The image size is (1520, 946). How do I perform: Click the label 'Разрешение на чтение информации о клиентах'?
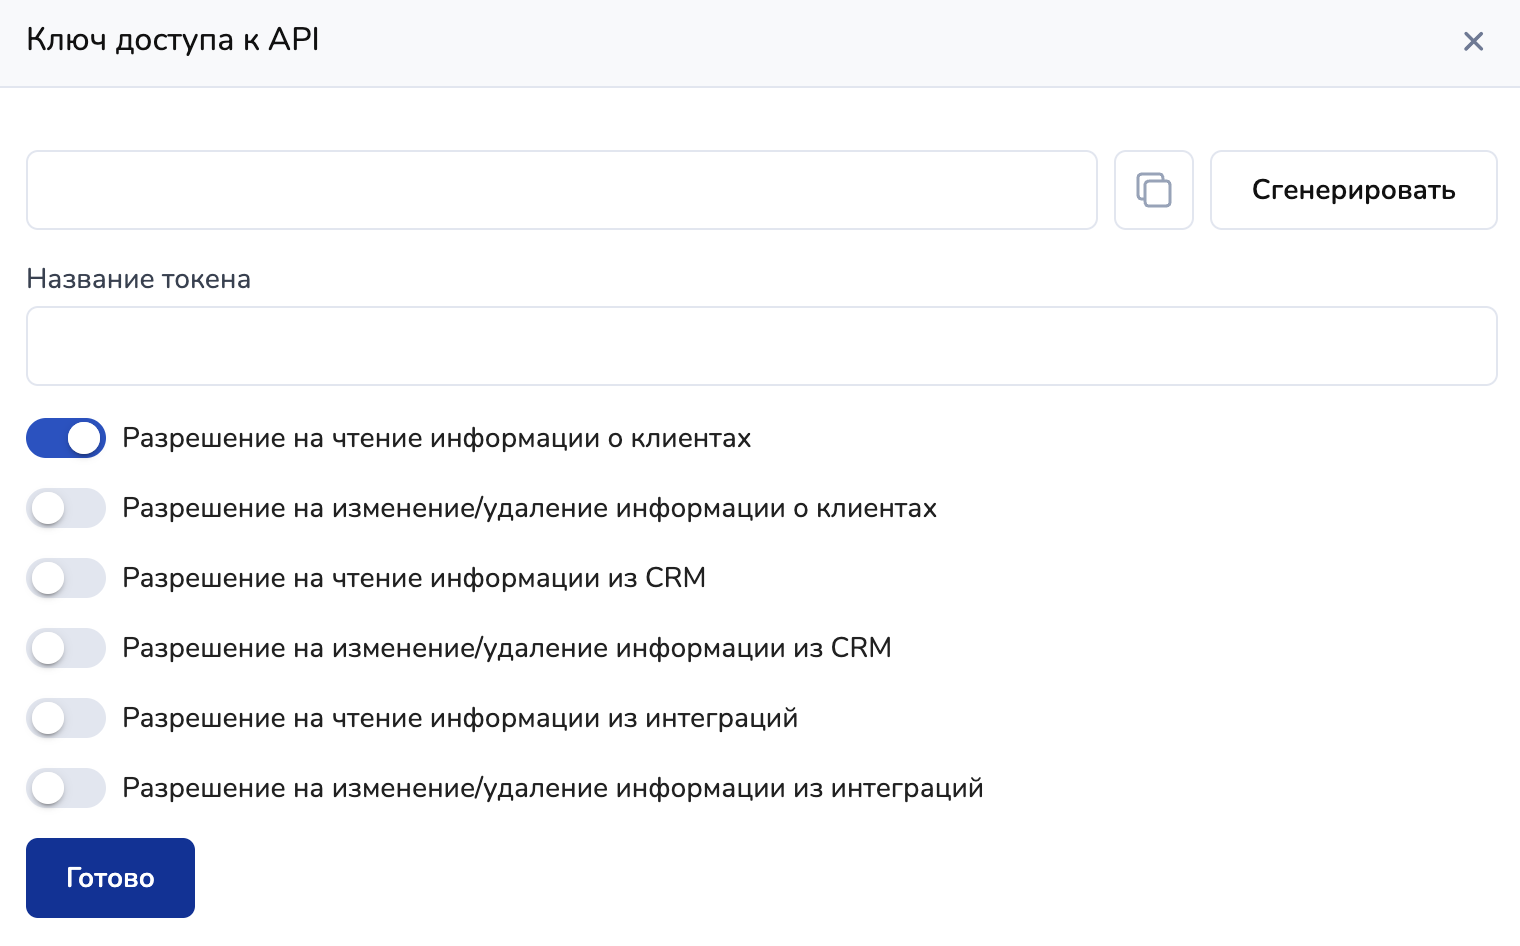click(x=436, y=438)
